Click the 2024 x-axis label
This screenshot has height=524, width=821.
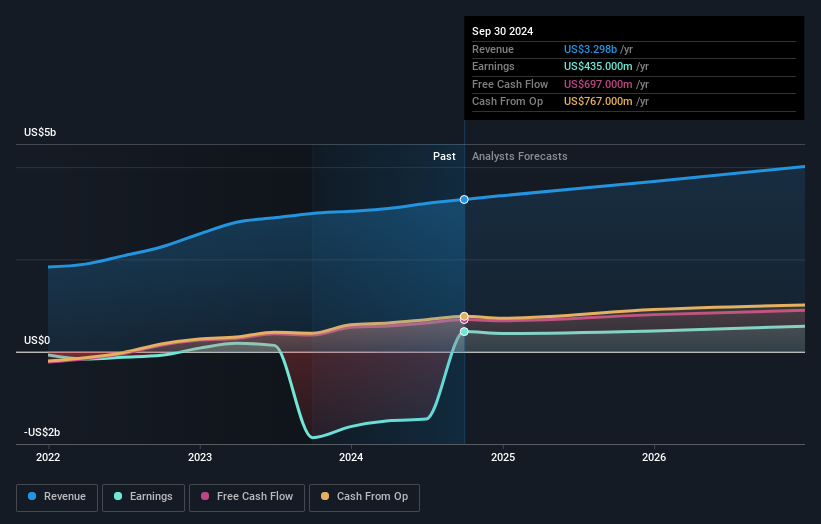(351, 458)
